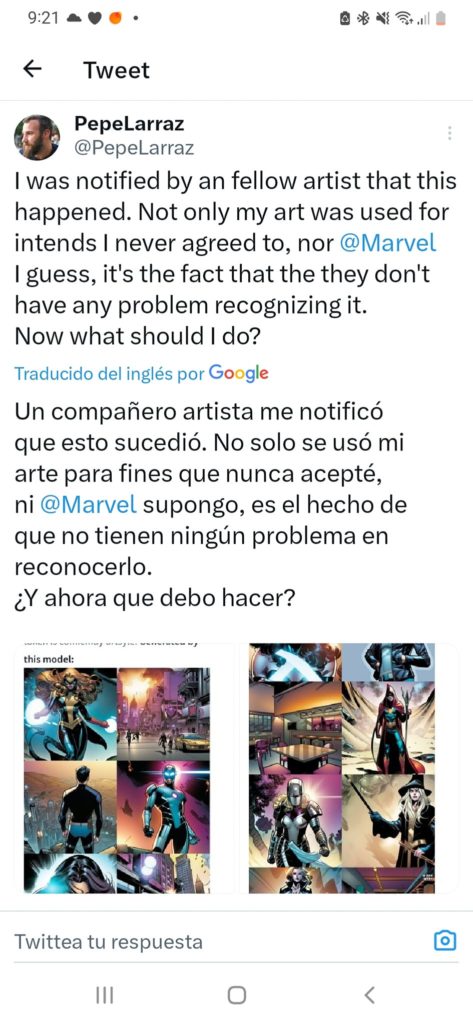The image size is (473, 1024).
Task: Open PepeLarraz profile picture
Action: point(37,138)
